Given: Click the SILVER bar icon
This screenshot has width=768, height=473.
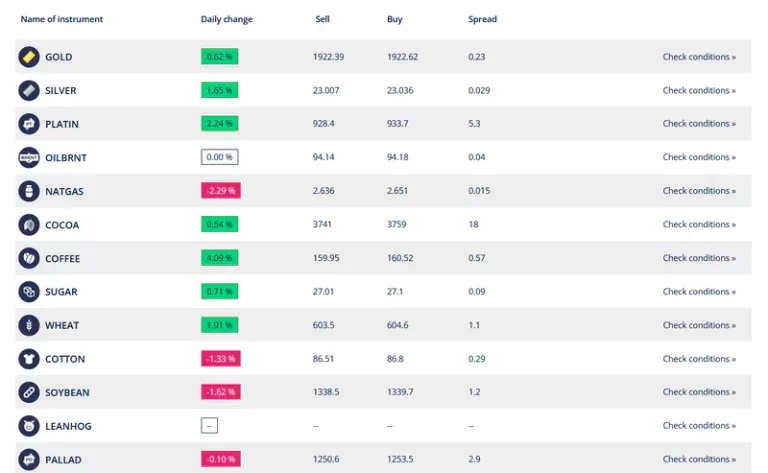Looking at the screenshot, I should point(29,91).
